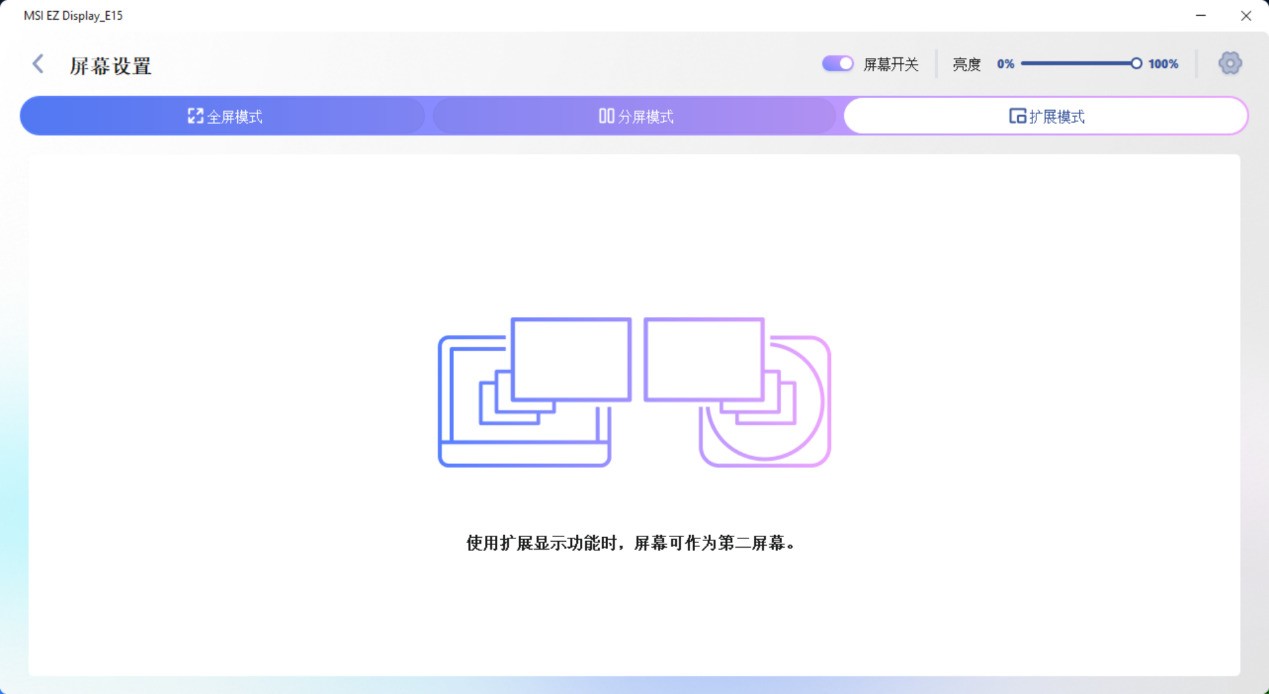Click the 100% brightness maximum label

[1163, 64]
